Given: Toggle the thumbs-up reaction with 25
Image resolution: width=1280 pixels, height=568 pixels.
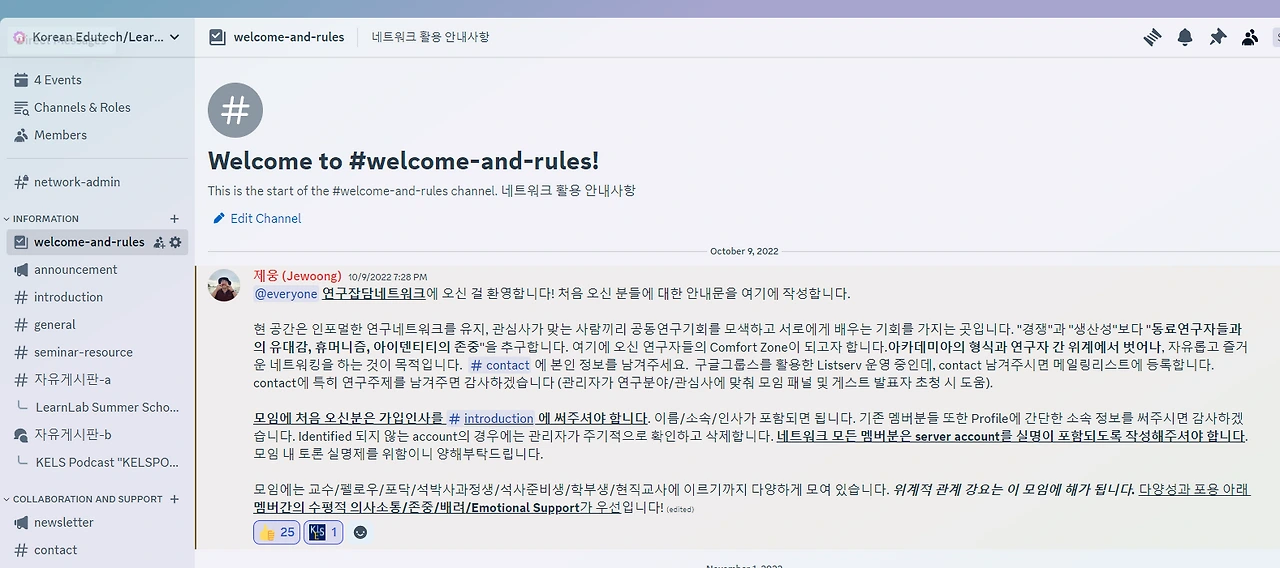Looking at the screenshot, I should point(277,532).
